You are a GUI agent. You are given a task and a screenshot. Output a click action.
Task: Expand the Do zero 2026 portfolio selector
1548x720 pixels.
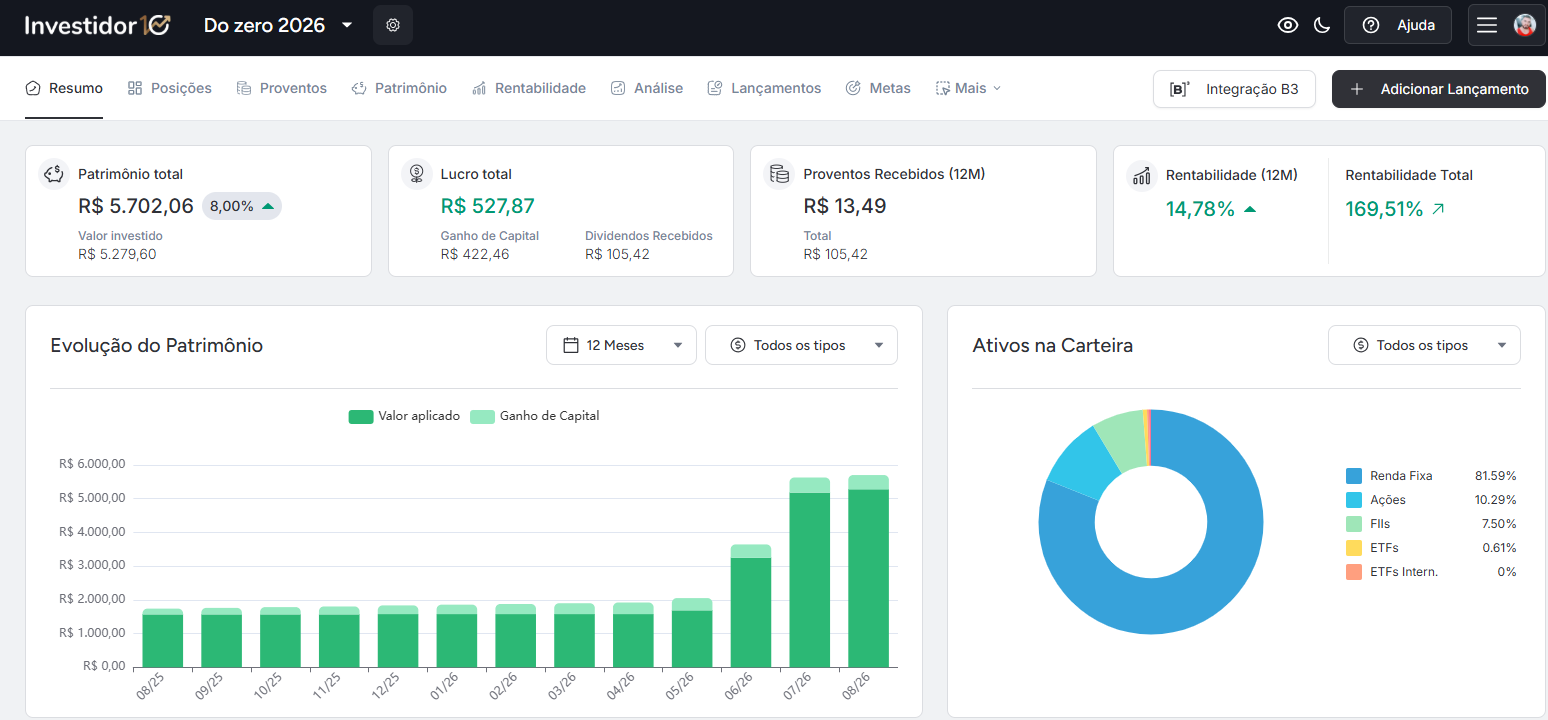(278, 25)
